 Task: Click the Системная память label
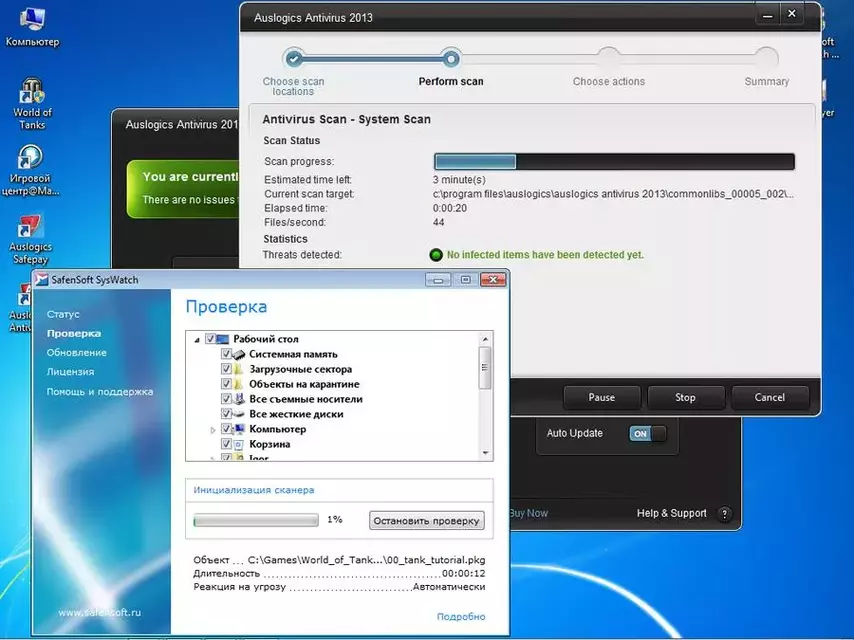293,354
